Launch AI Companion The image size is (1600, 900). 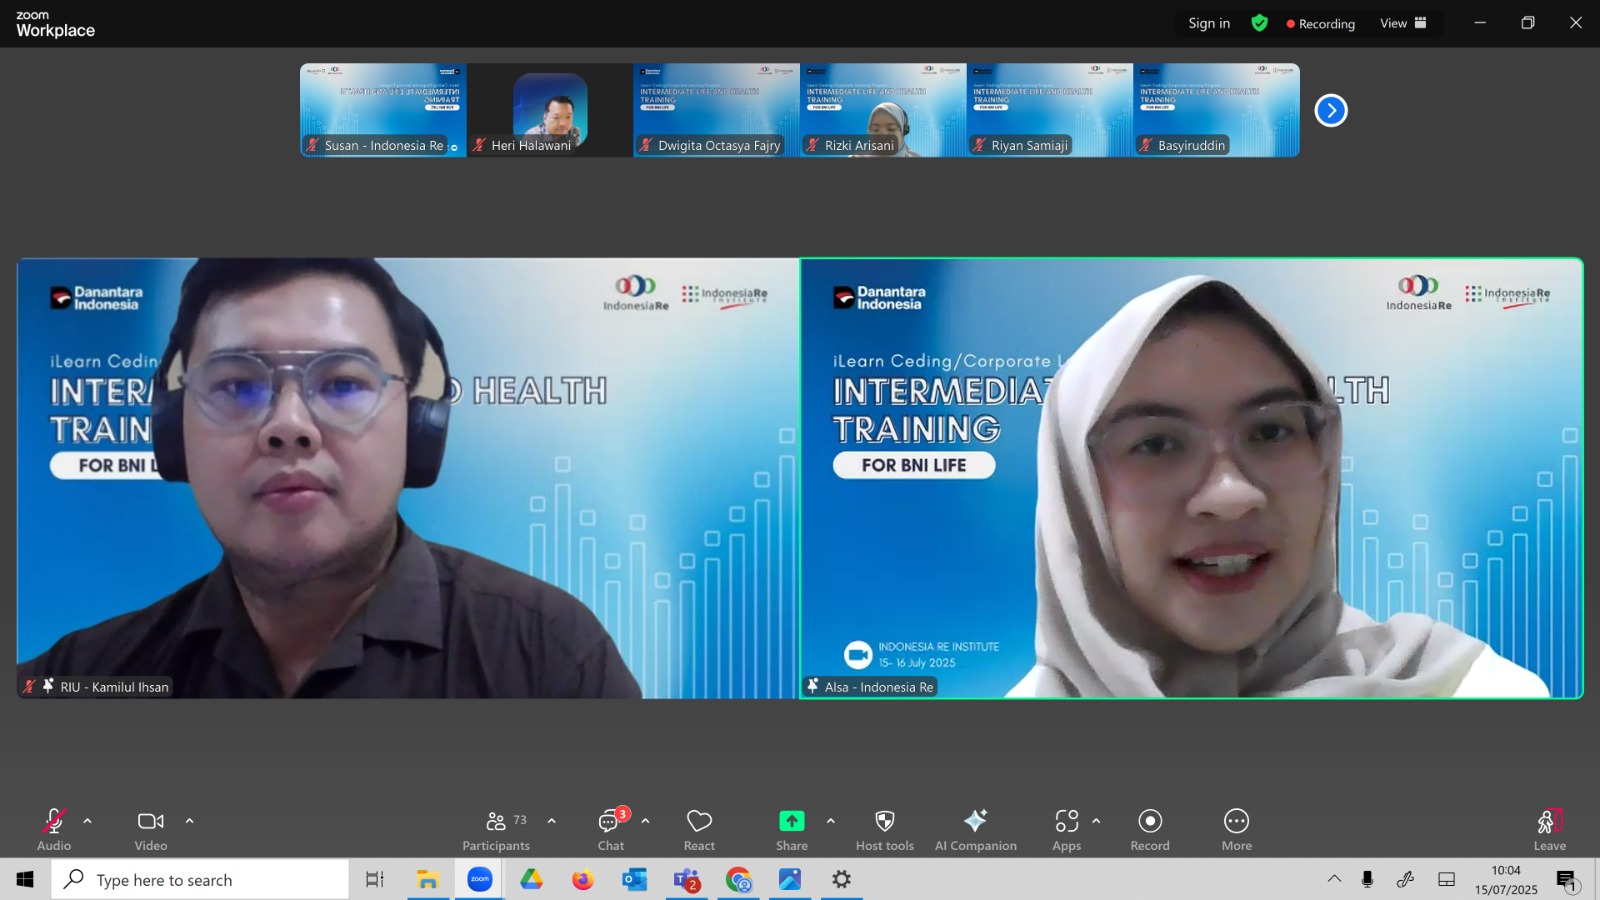click(975, 830)
